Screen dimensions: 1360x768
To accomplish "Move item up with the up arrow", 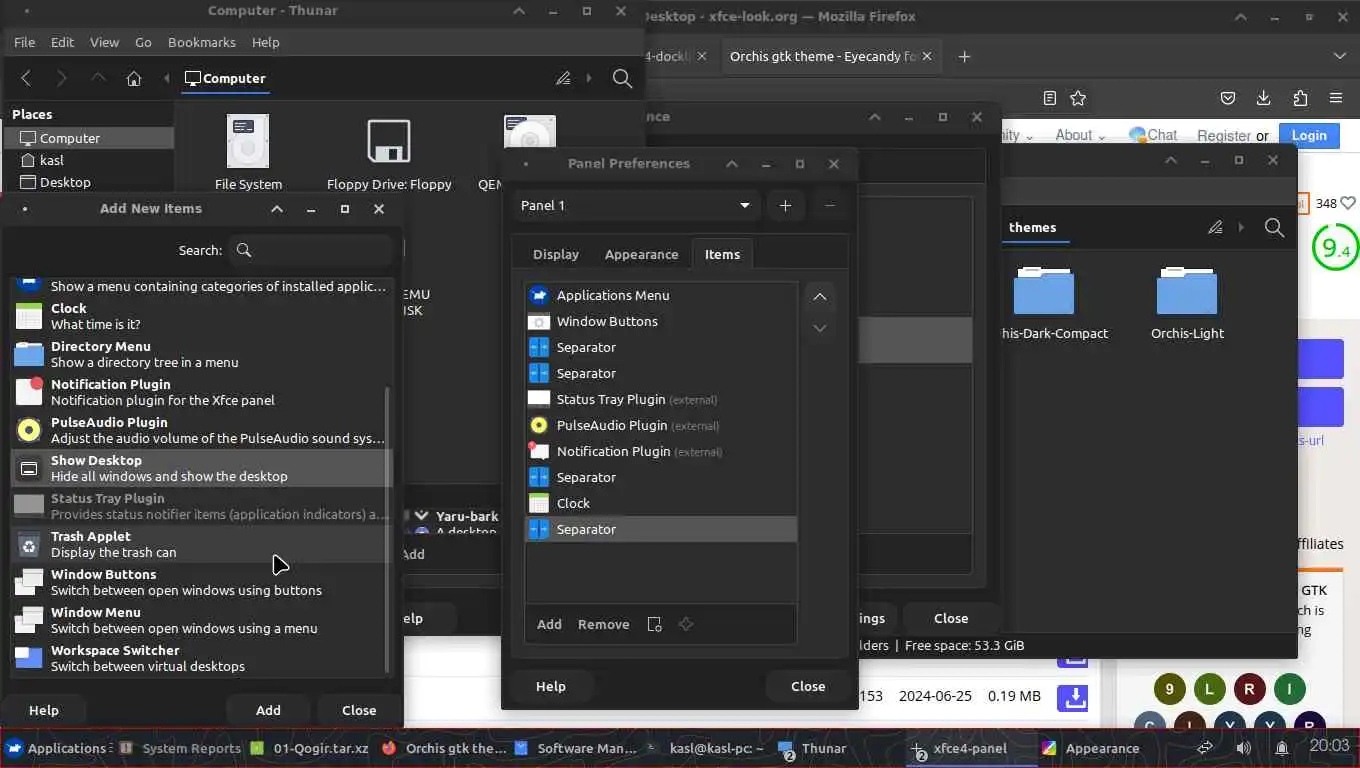I will click(819, 297).
